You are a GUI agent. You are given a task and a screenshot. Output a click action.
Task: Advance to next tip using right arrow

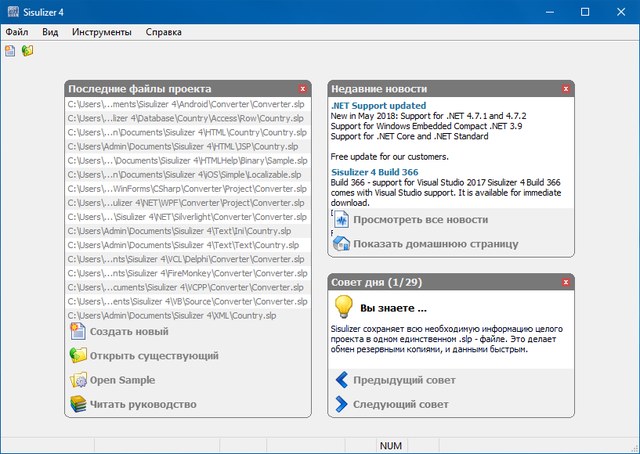341,404
